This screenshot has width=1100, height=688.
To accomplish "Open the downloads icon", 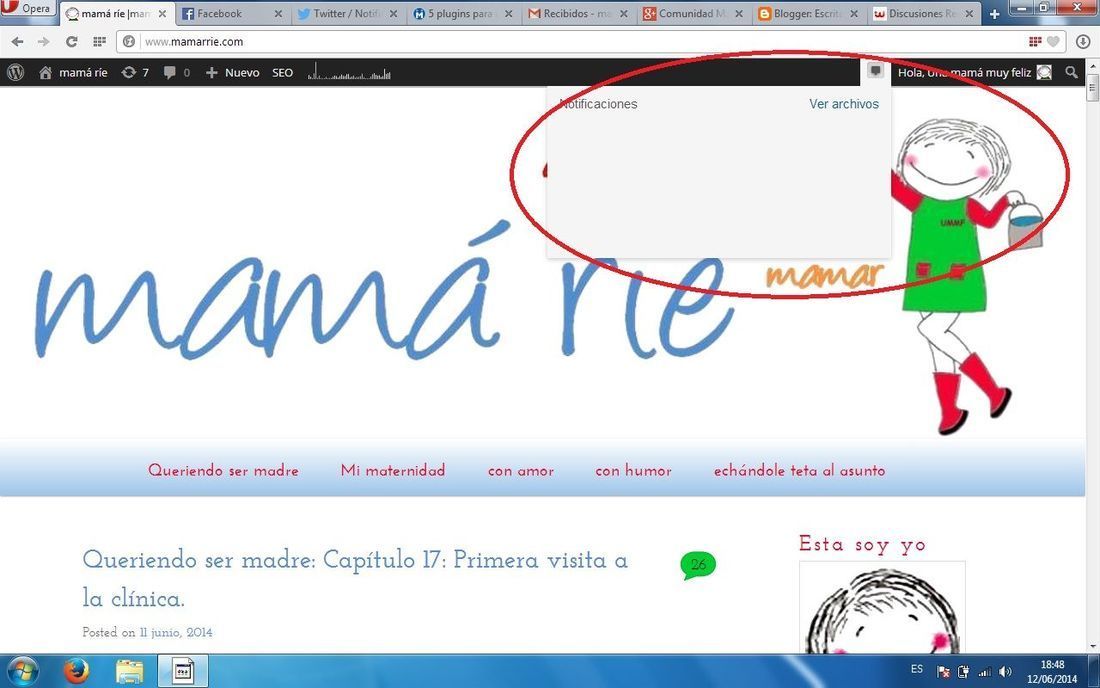I will tap(1082, 42).
